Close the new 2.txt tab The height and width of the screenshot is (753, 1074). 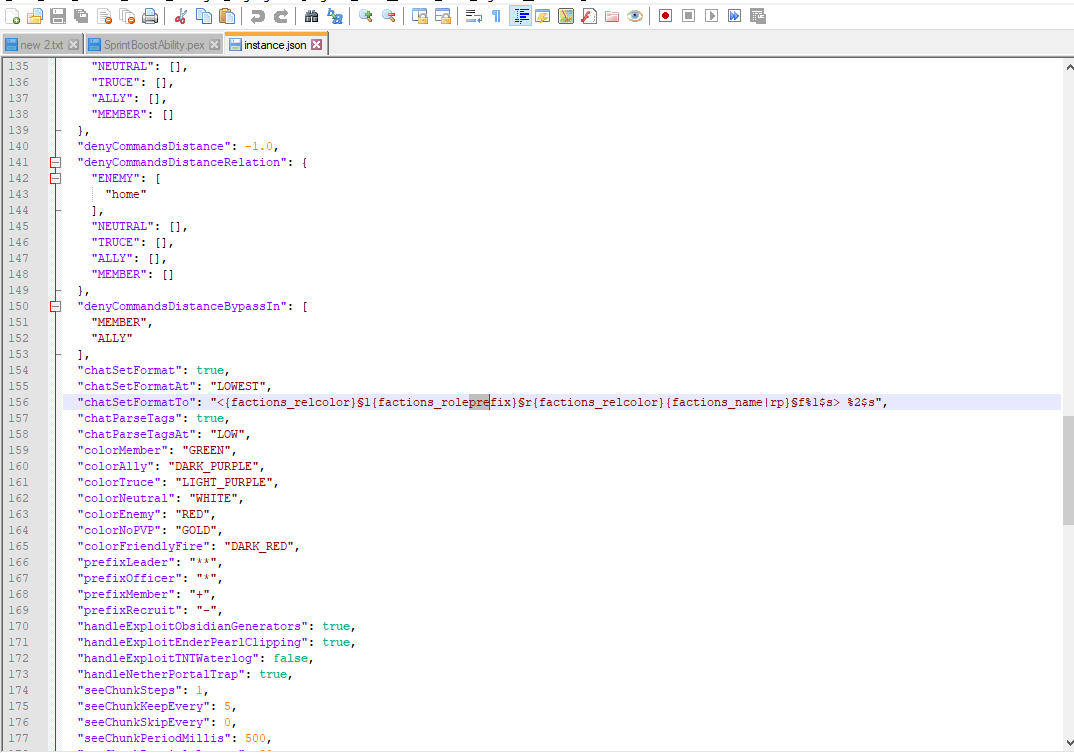pyautogui.click(x=73, y=45)
